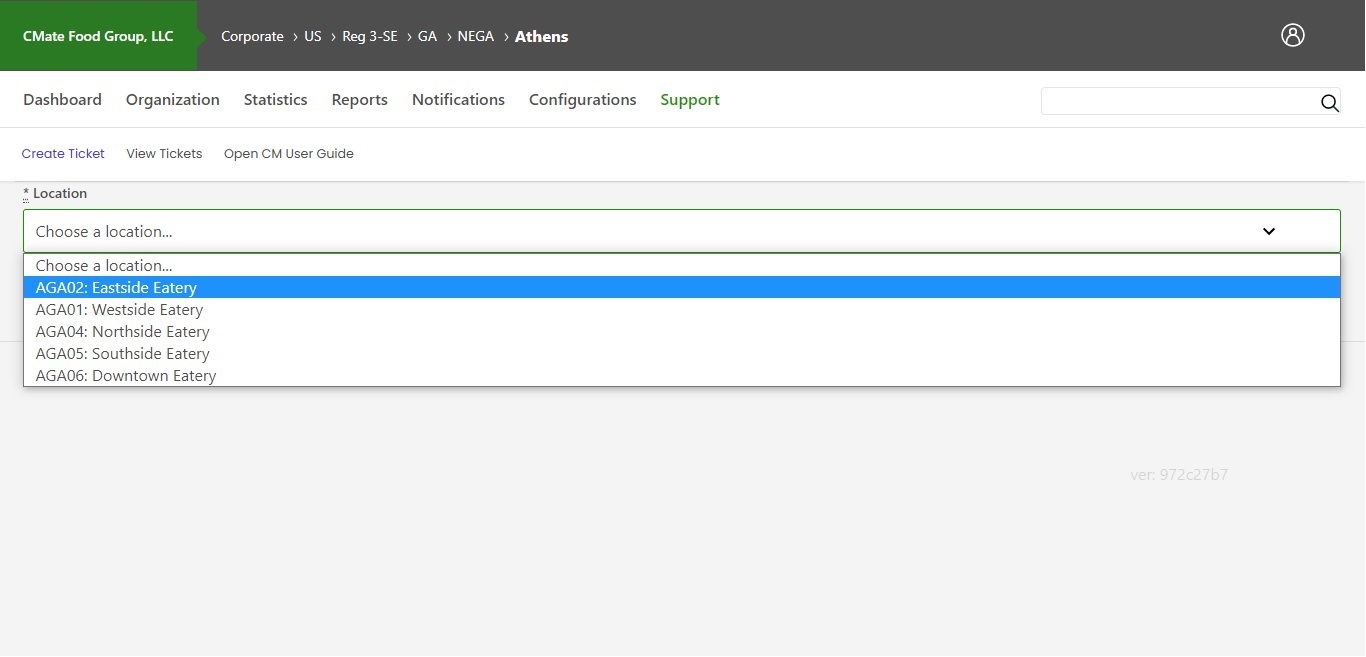Screen dimensions: 1366x657
Task: Open the Reports menu
Action: (359, 99)
